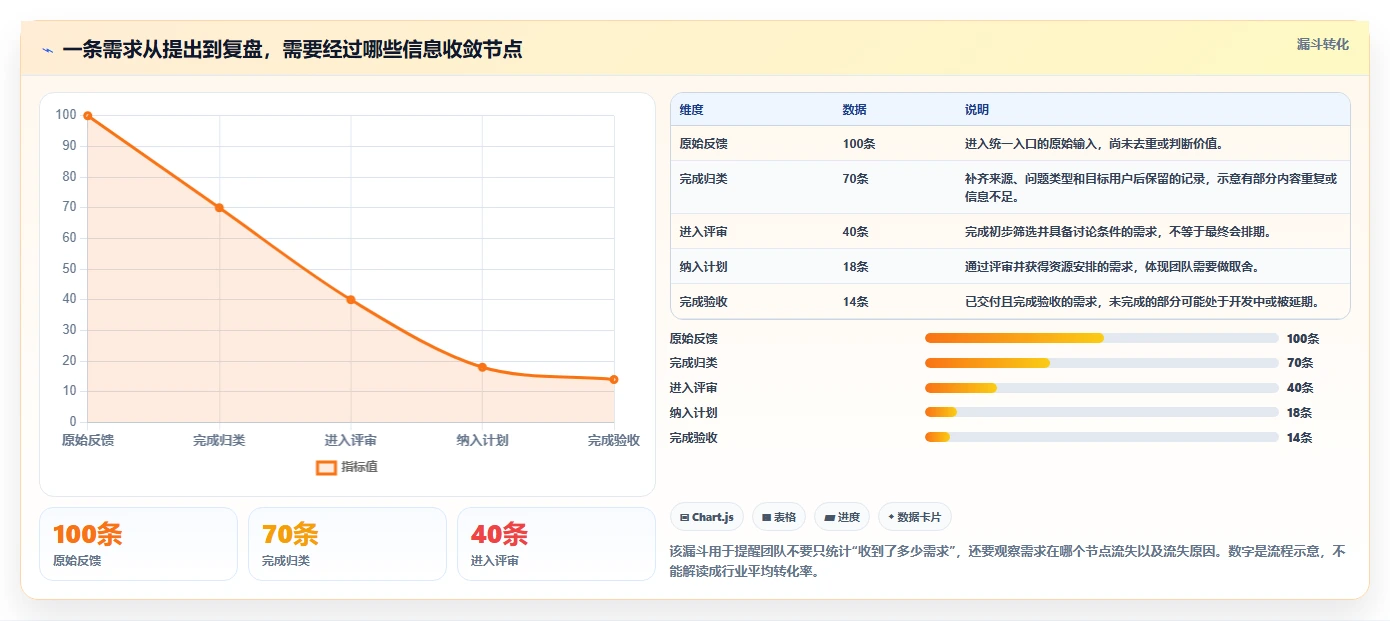Click the chart data point at 70 for 完成归类
The image size is (1390, 621).
click(219, 208)
